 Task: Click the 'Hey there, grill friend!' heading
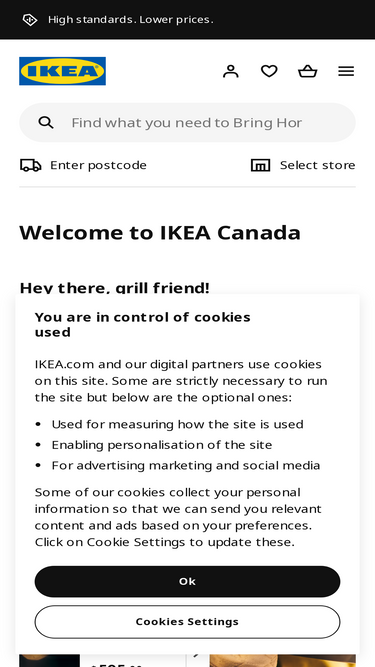[x=114, y=288]
